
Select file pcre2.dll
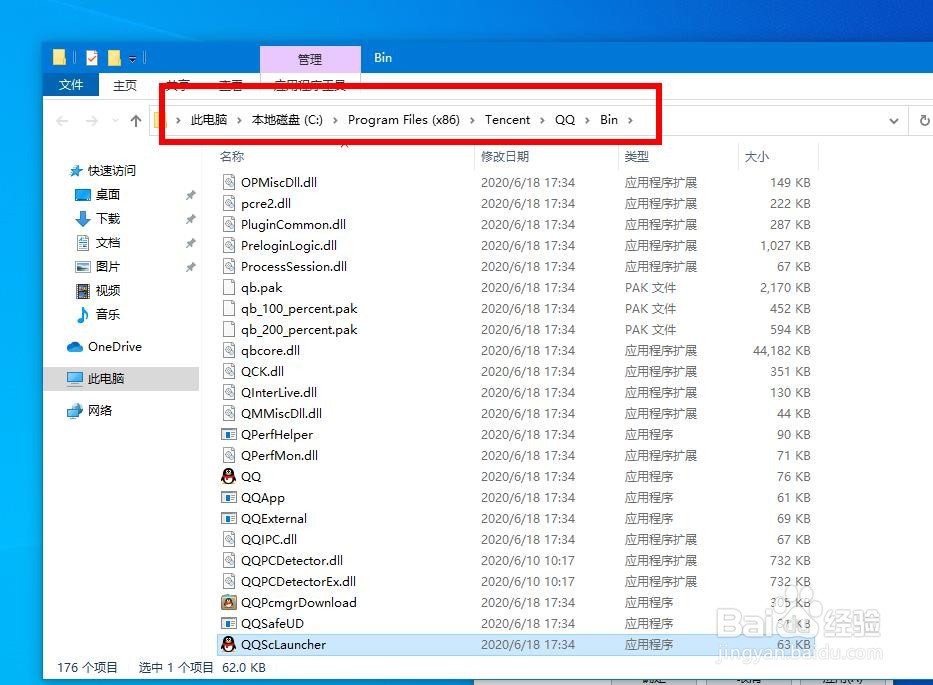click(265, 204)
